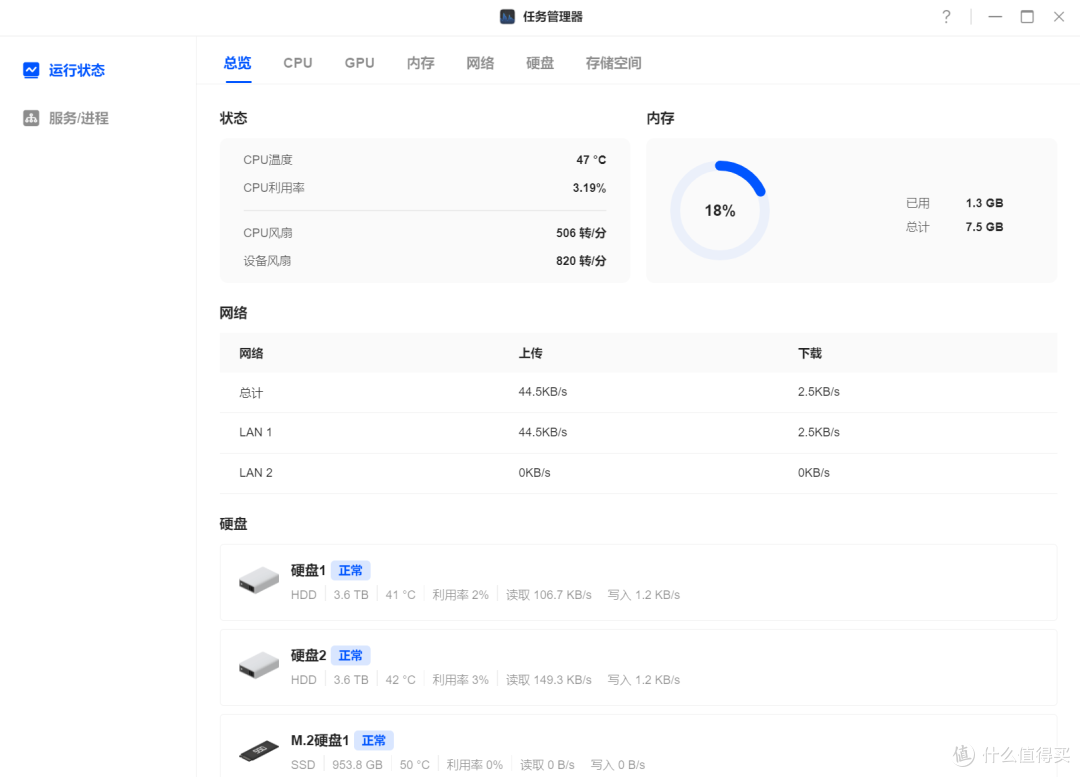Click the 硬盘 section heading

click(233, 524)
